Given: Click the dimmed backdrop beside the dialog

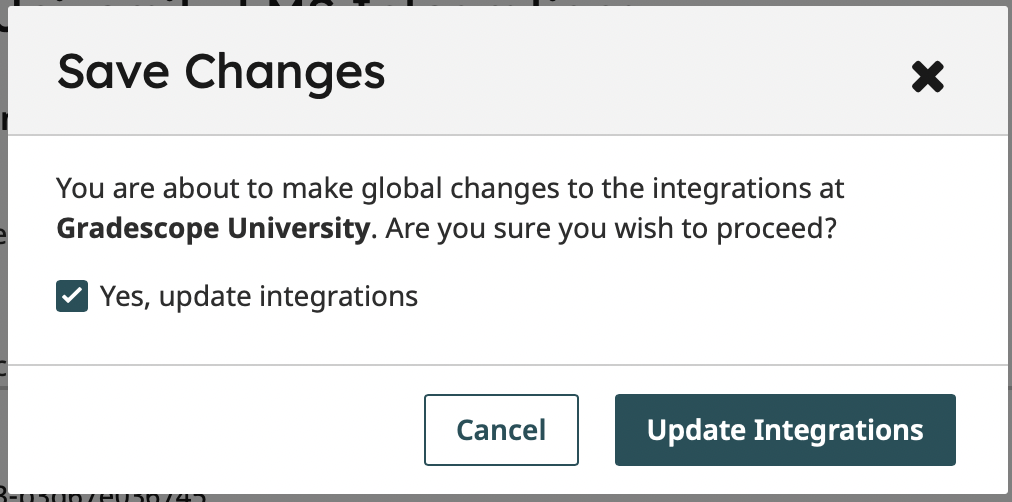Looking at the screenshot, I should [x=3, y=258].
